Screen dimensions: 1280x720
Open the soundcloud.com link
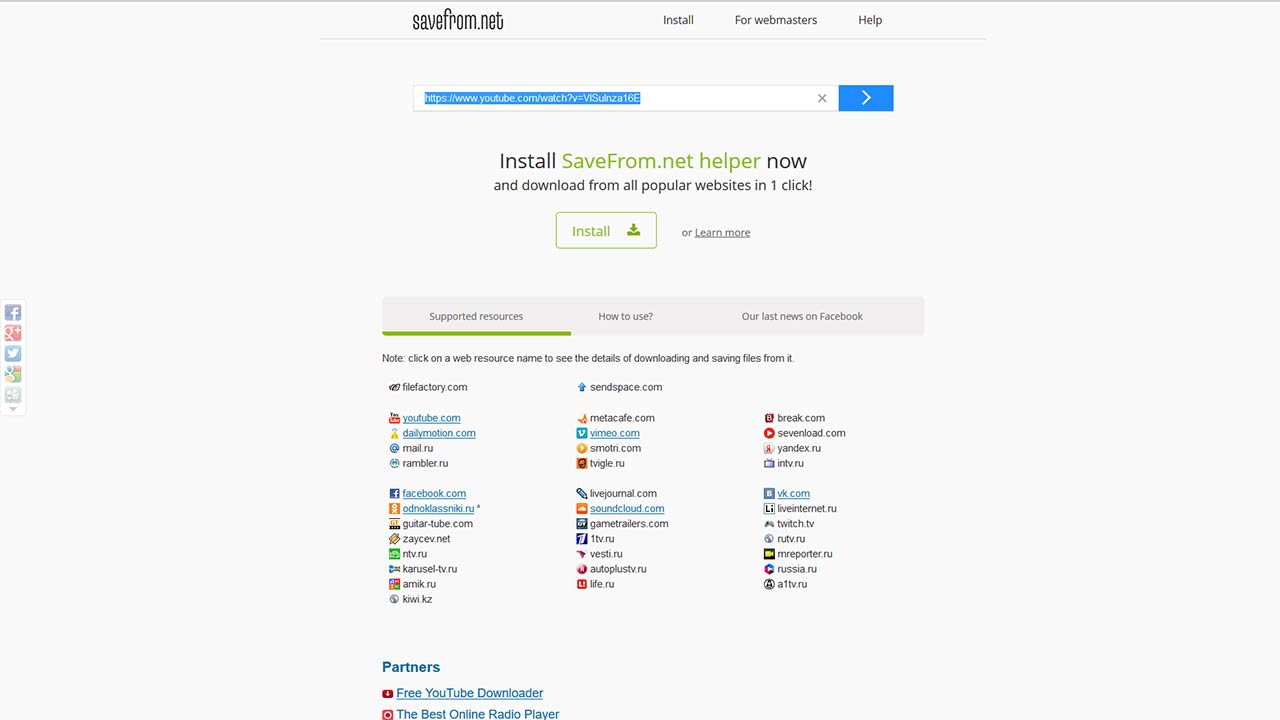pos(627,508)
